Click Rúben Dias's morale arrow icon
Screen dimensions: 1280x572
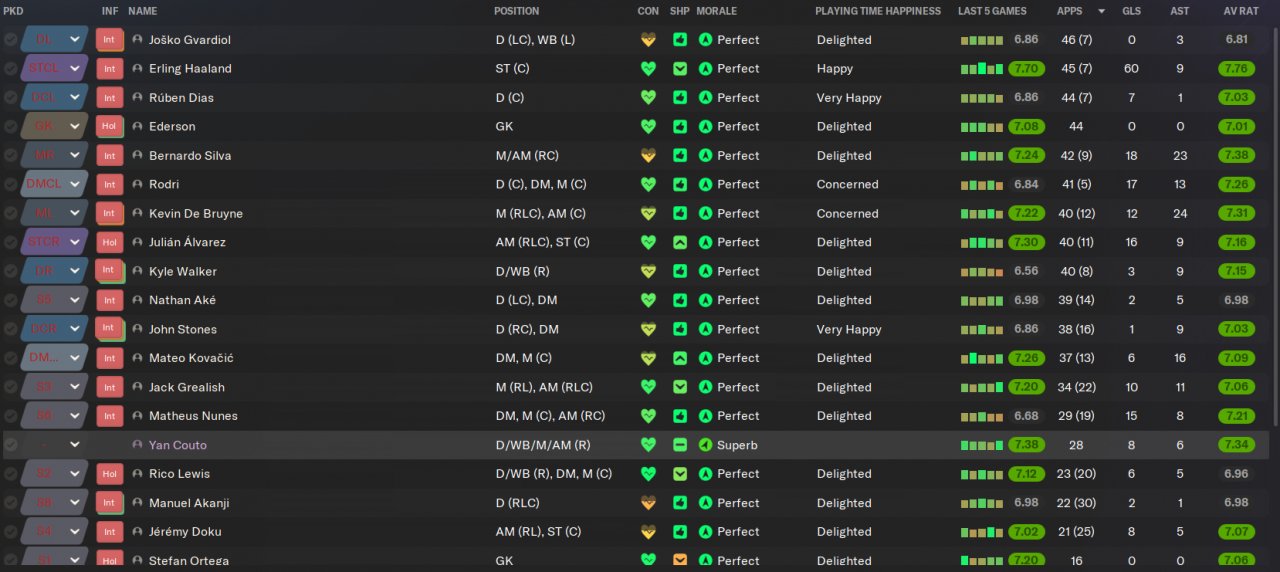[x=705, y=98]
